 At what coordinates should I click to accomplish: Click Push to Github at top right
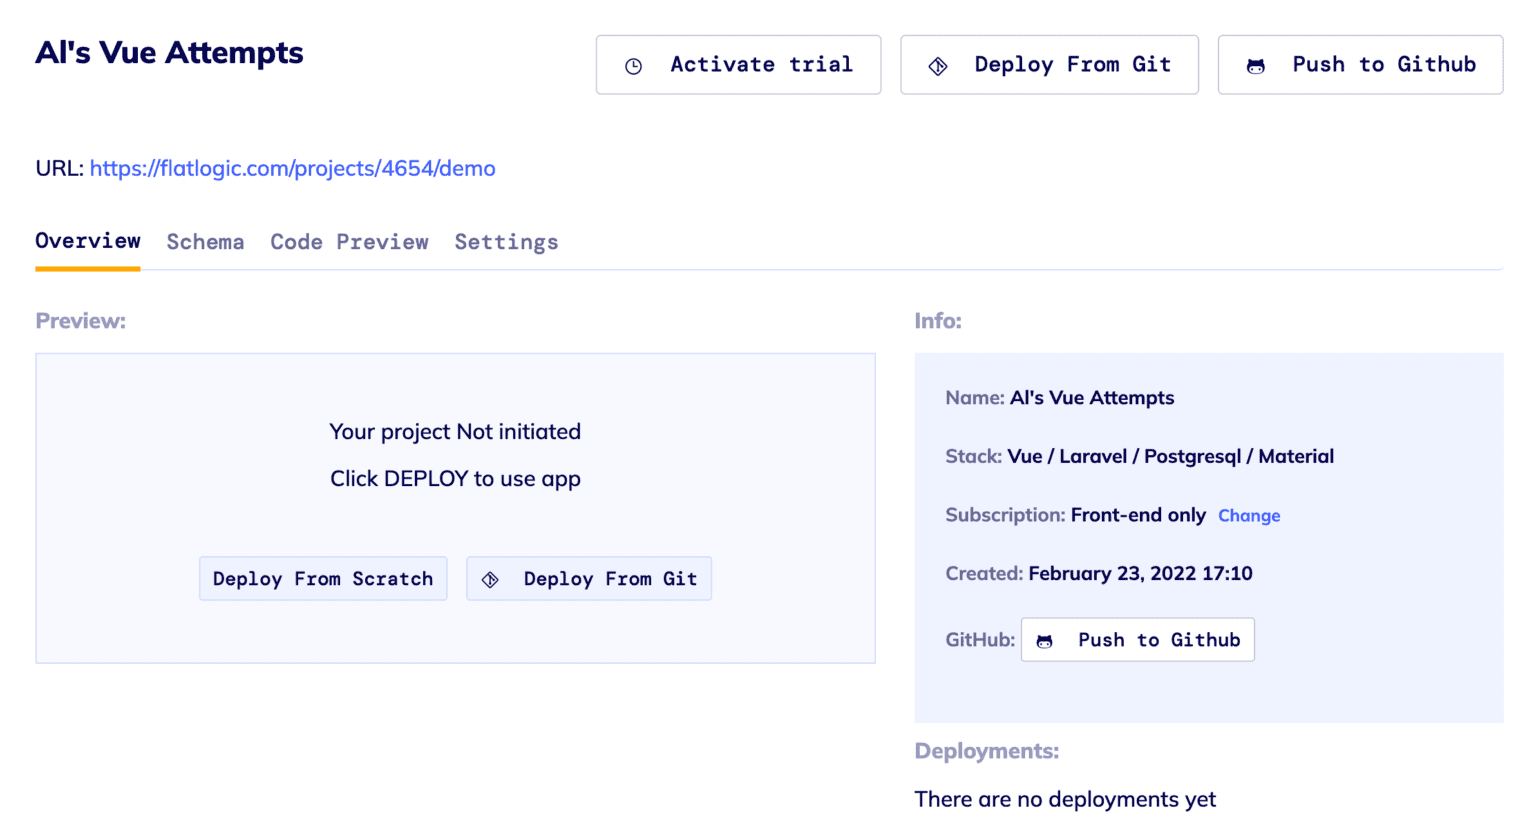coord(1360,64)
